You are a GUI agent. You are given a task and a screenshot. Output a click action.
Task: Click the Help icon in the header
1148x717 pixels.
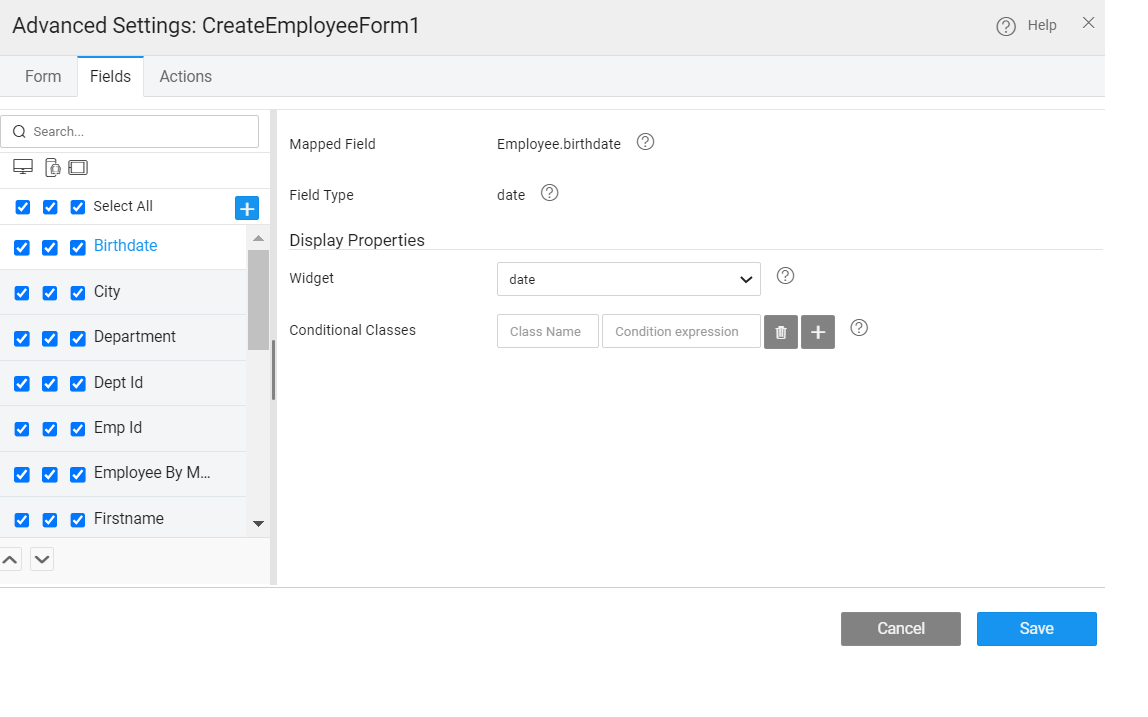1006,26
